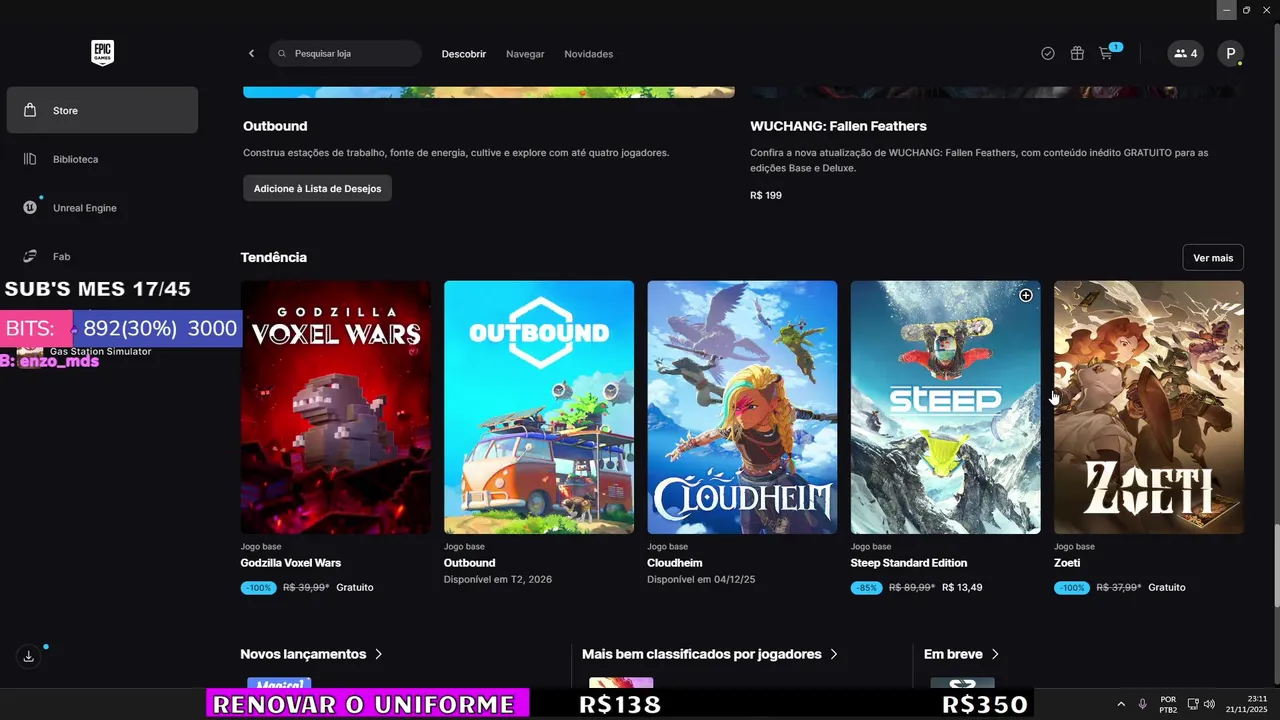Viewport: 1280px width, 720px height.
Task: Open the Godzilla Voxel Wars title link
Action: click(x=291, y=563)
